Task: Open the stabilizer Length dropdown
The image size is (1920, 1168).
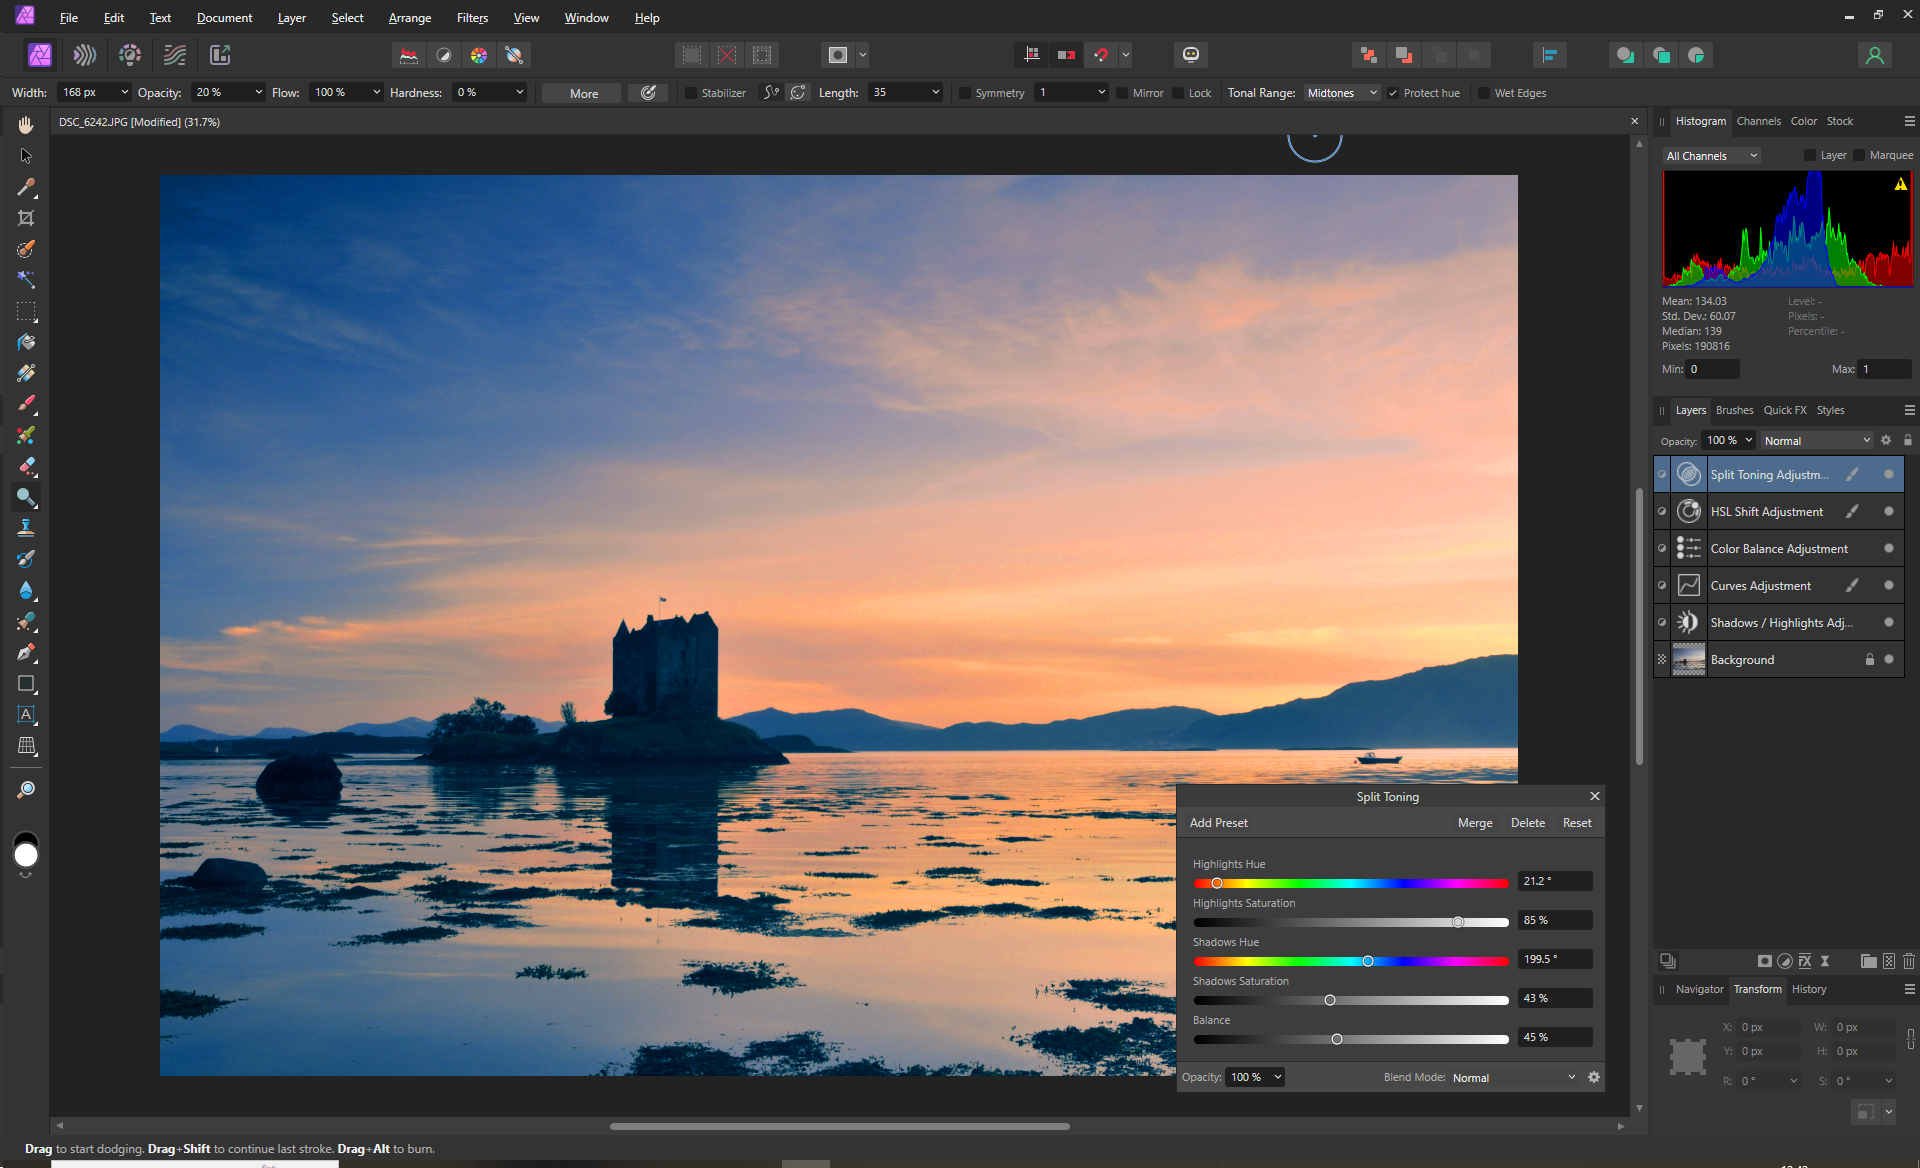Action: pos(935,92)
